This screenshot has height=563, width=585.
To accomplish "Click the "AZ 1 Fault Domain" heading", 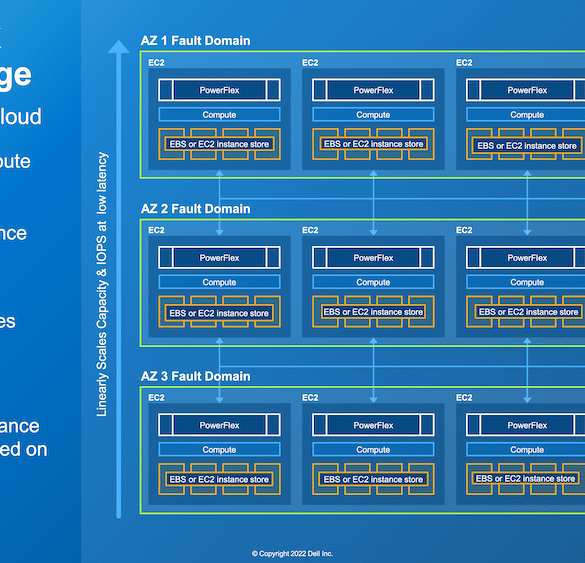I will pos(195,41).
